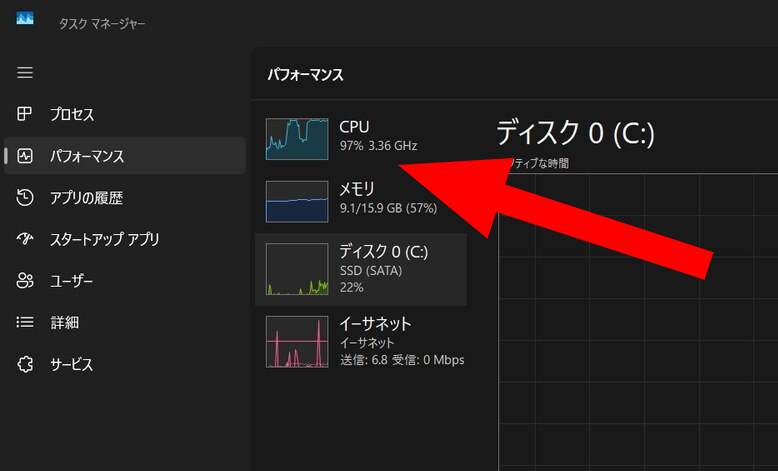
Task: Click the イーサネット resource title
Action: (x=375, y=324)
